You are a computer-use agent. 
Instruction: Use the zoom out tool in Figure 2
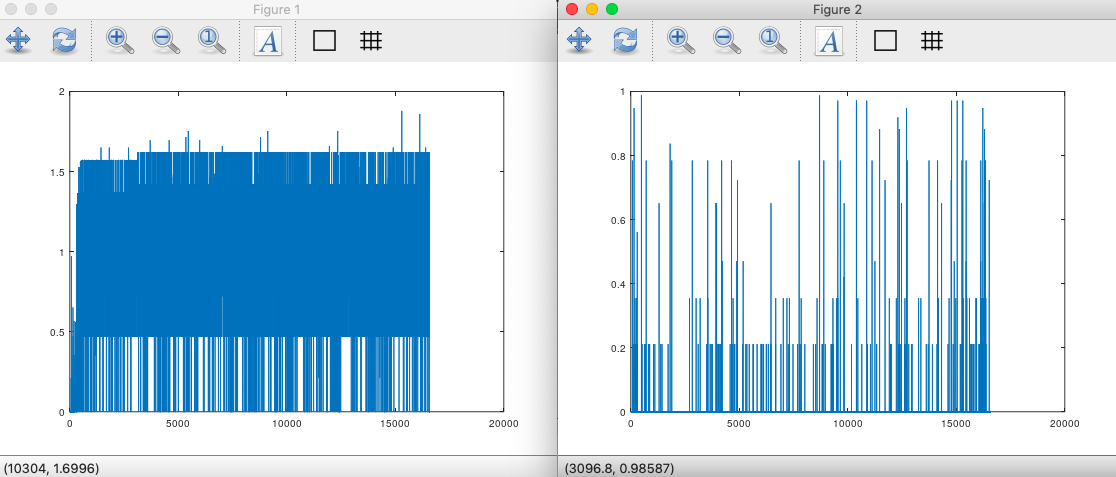click(726, 40)
